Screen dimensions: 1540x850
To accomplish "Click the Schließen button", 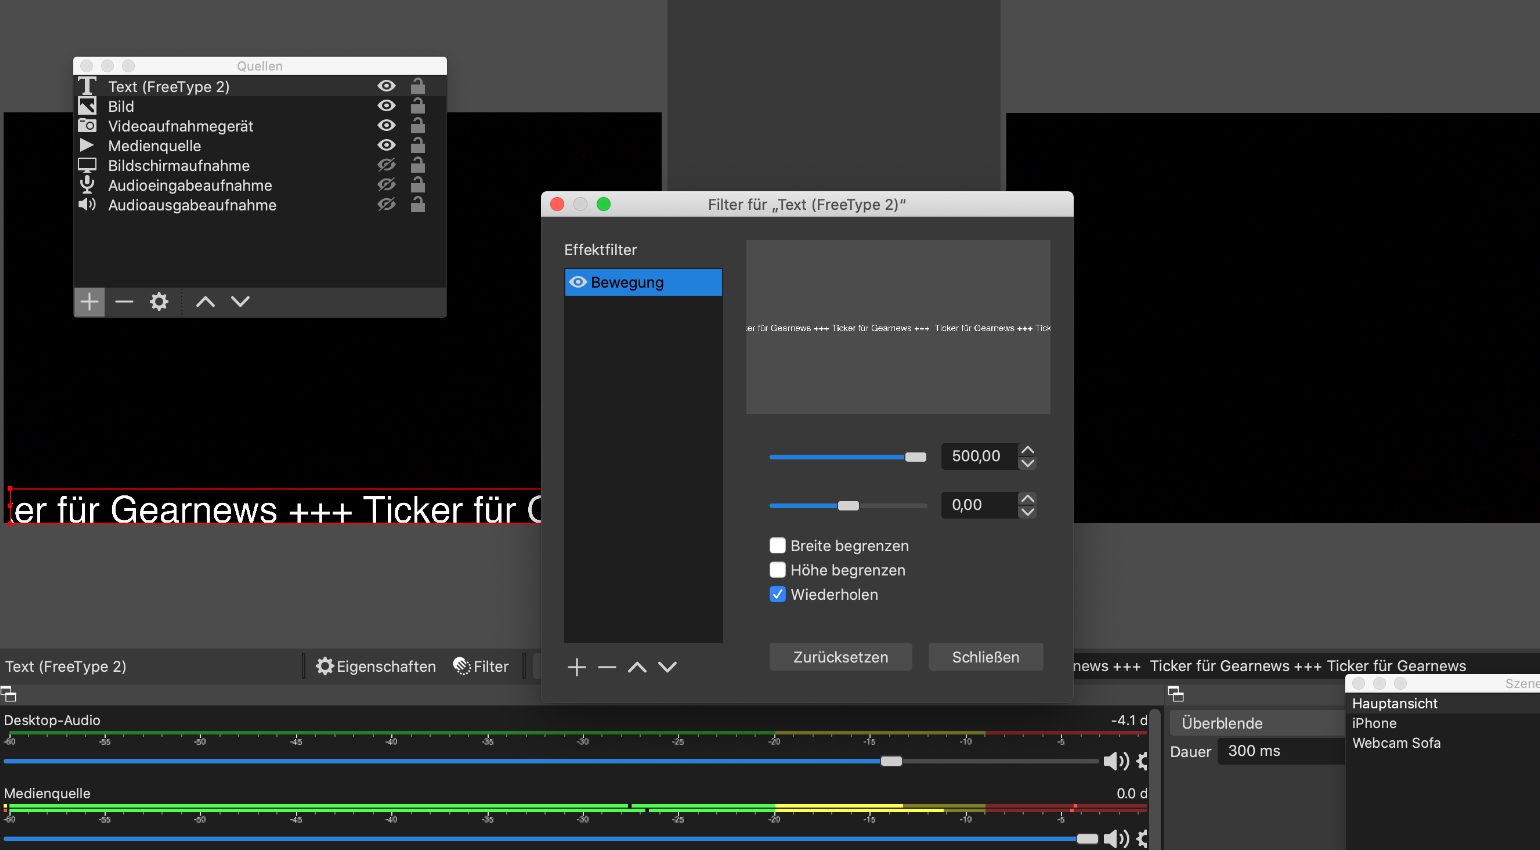I will tap(986, 657).
